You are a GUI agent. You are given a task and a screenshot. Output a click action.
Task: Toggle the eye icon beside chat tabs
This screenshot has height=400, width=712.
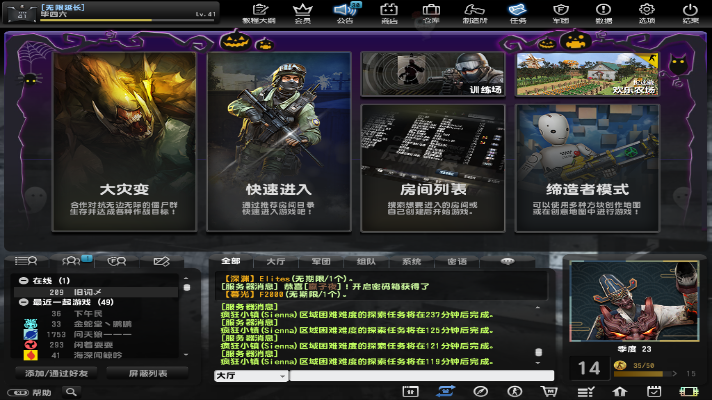pyautogui.click(x=507, y=261)
